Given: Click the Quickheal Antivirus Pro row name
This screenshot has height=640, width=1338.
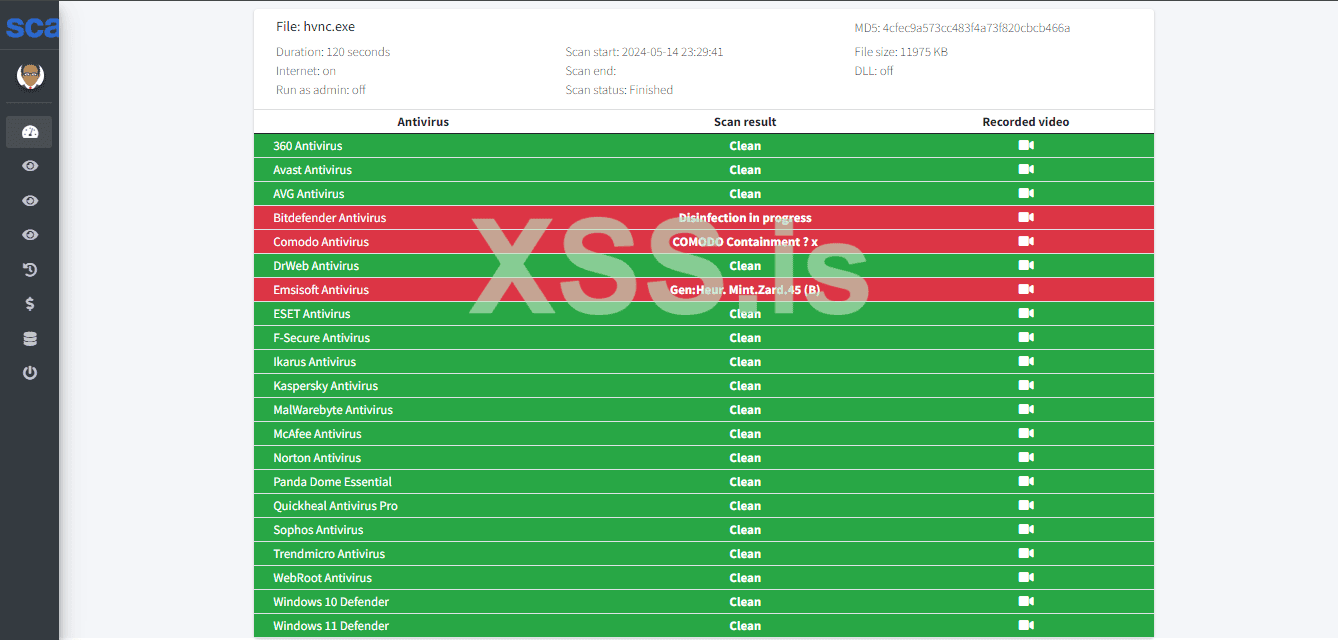Looking at the screenshot, I should (x=335, y=506).
